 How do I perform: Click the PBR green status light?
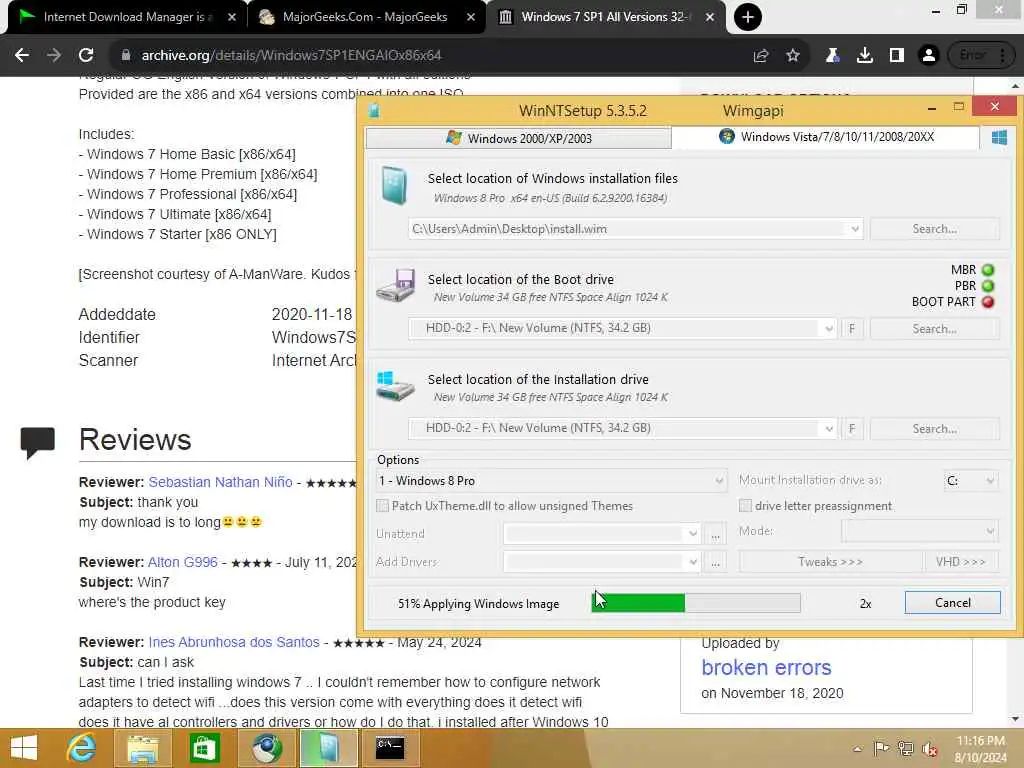point(988,285)
